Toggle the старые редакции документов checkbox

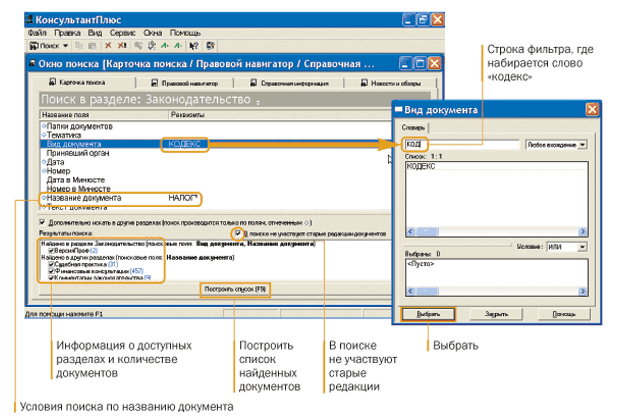(x=238, y=233)
